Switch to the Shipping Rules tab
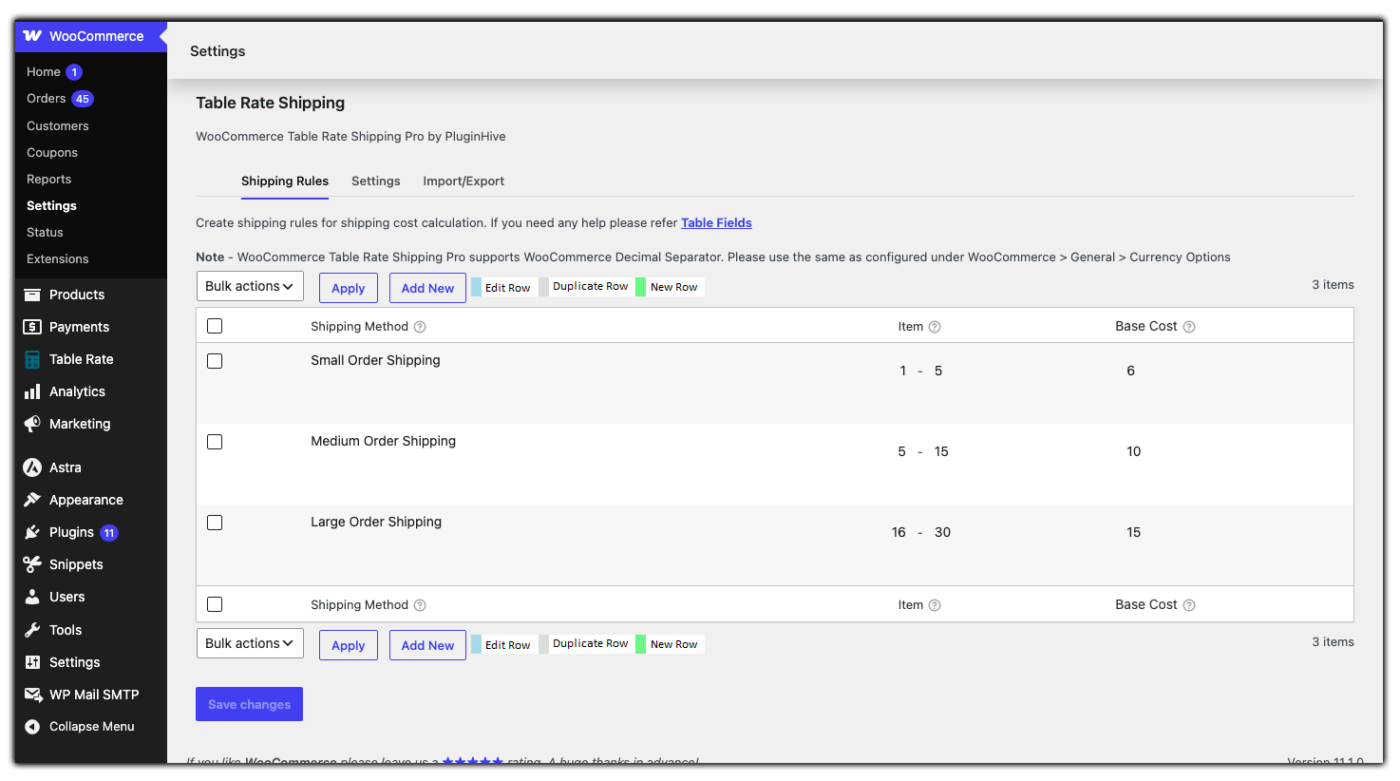 point(285,181)
